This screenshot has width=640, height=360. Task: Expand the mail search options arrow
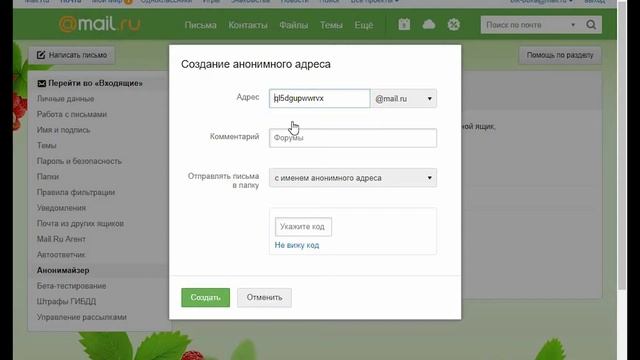click(573, 25)
